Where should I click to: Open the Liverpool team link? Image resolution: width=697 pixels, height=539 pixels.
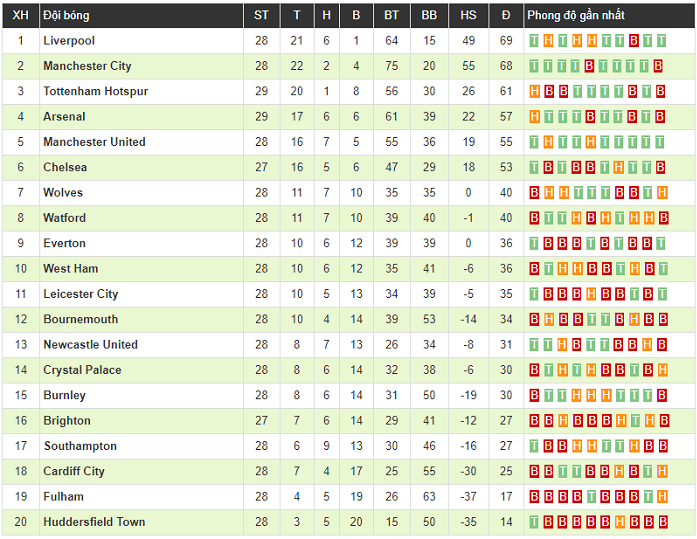(69, 41)
